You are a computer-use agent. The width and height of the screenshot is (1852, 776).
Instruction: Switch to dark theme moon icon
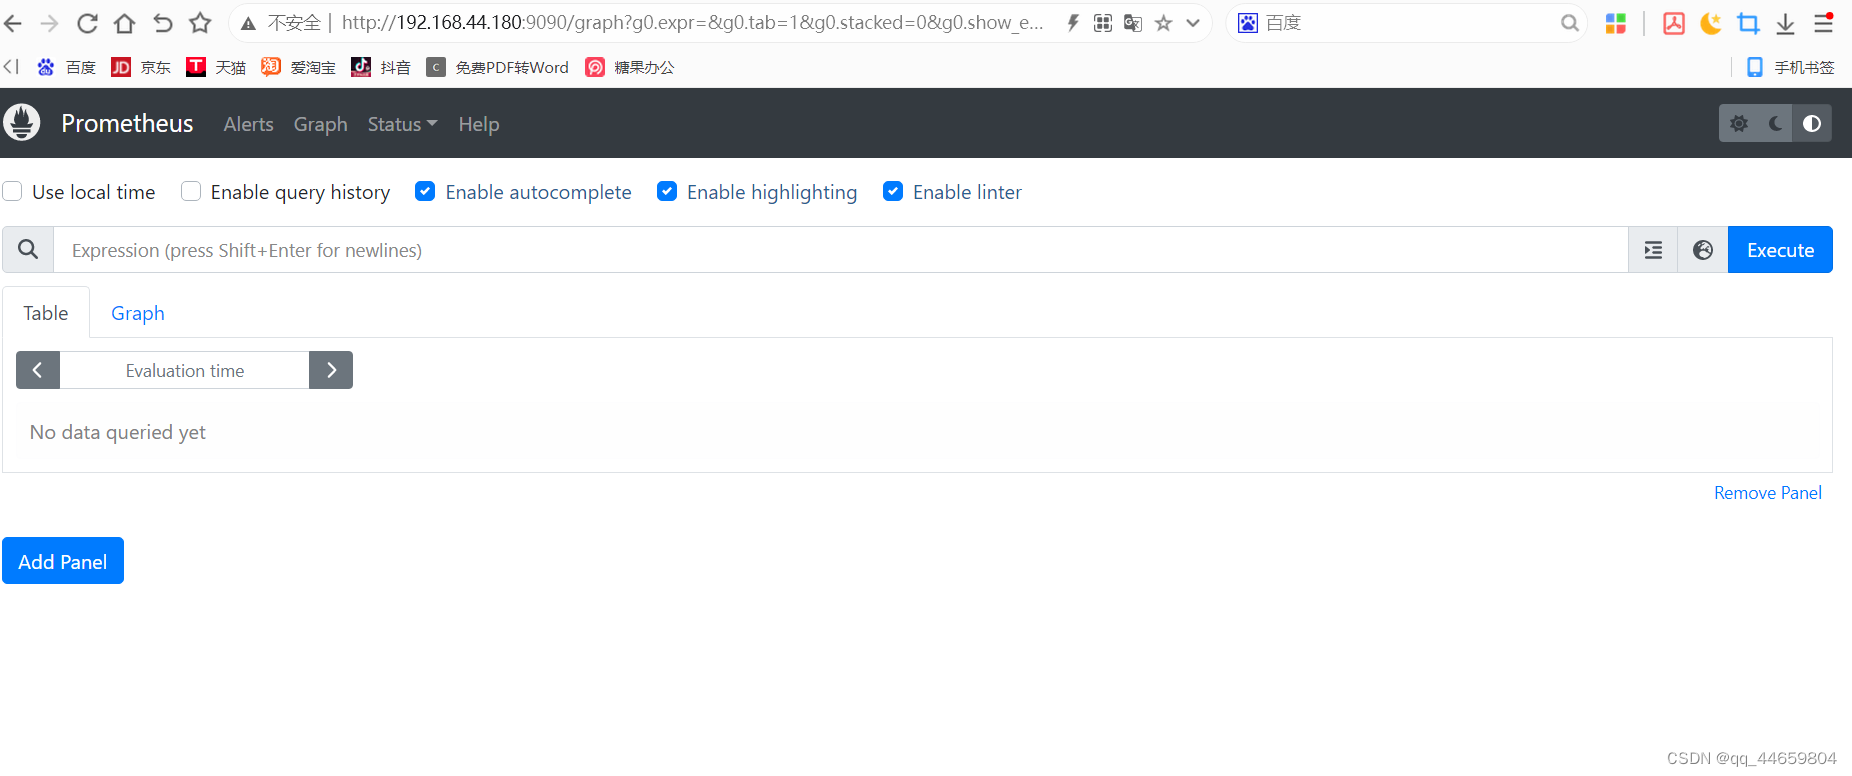(1776, 123)
